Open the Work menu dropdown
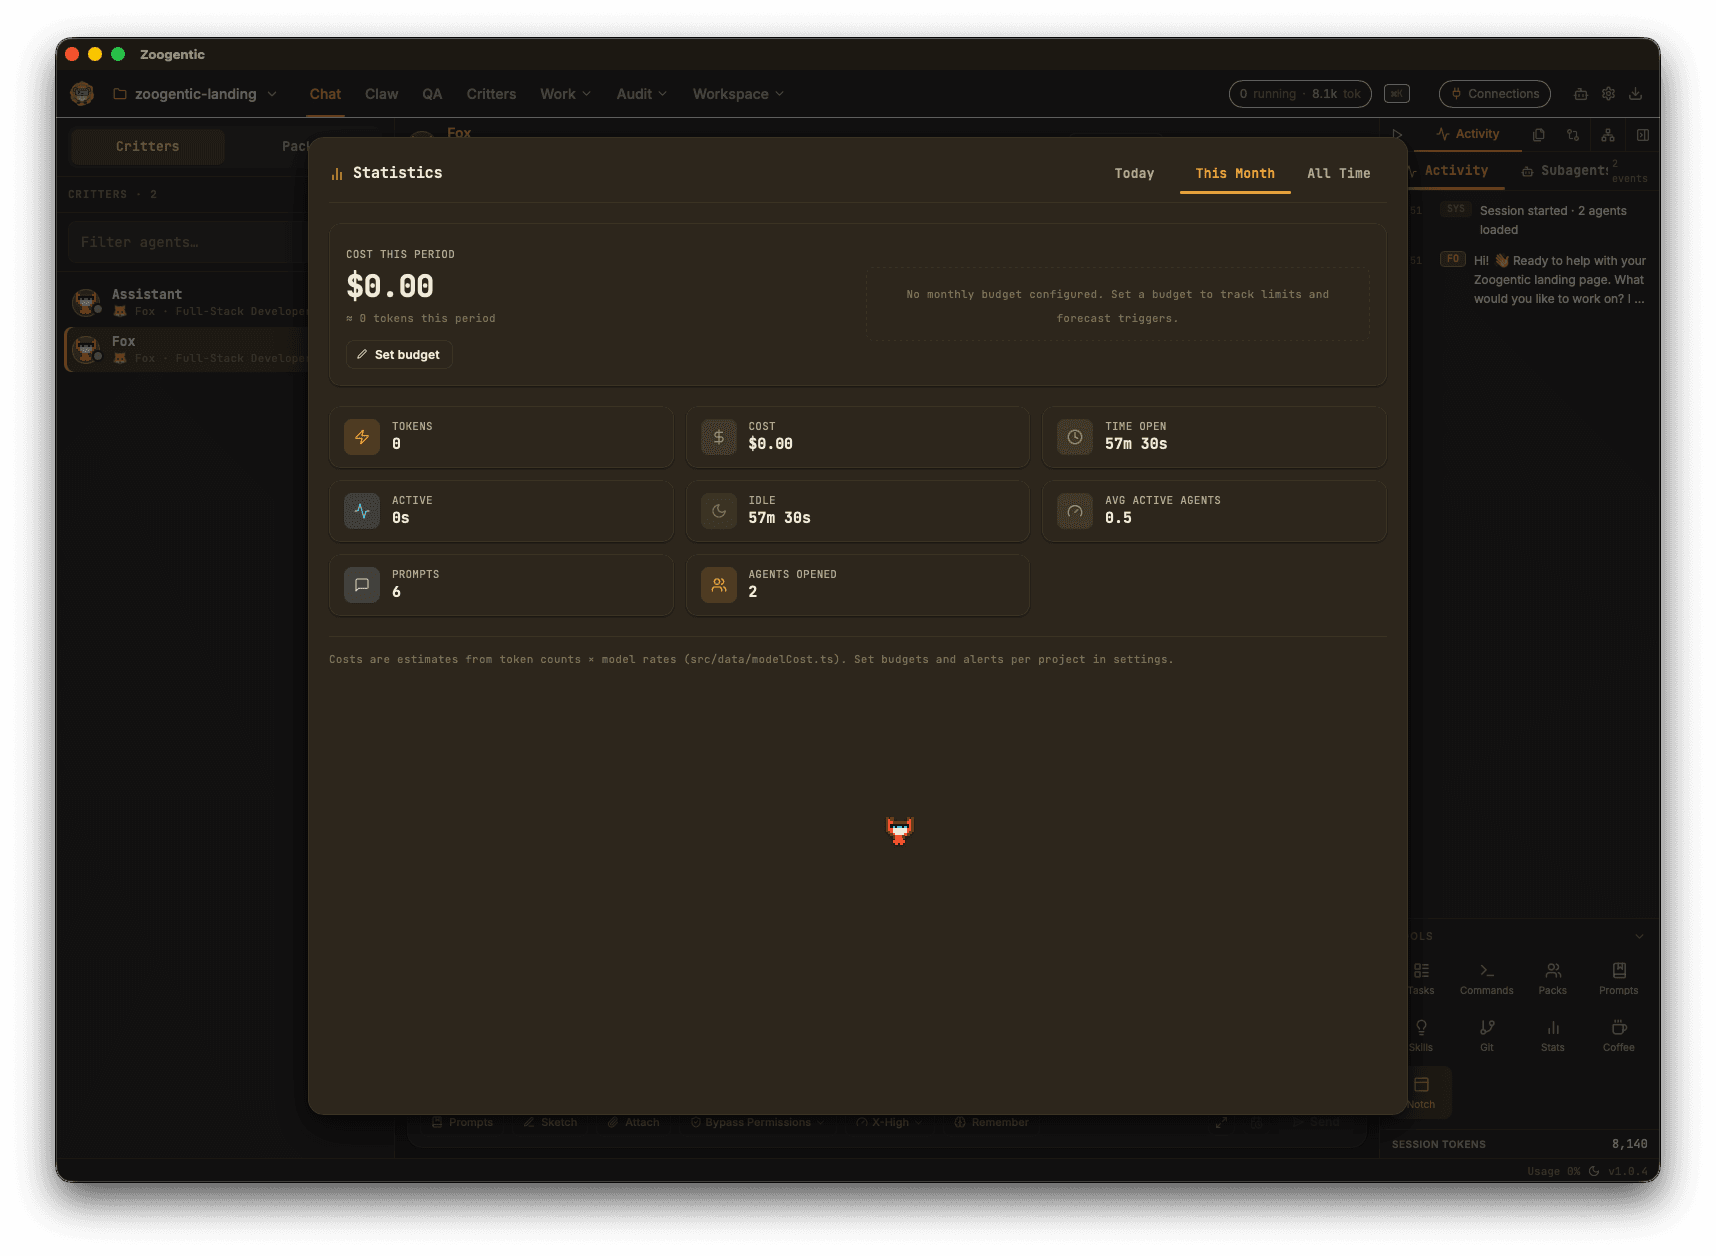Viewport: 1716px width, 1256px height. click(x=565, y=94)
